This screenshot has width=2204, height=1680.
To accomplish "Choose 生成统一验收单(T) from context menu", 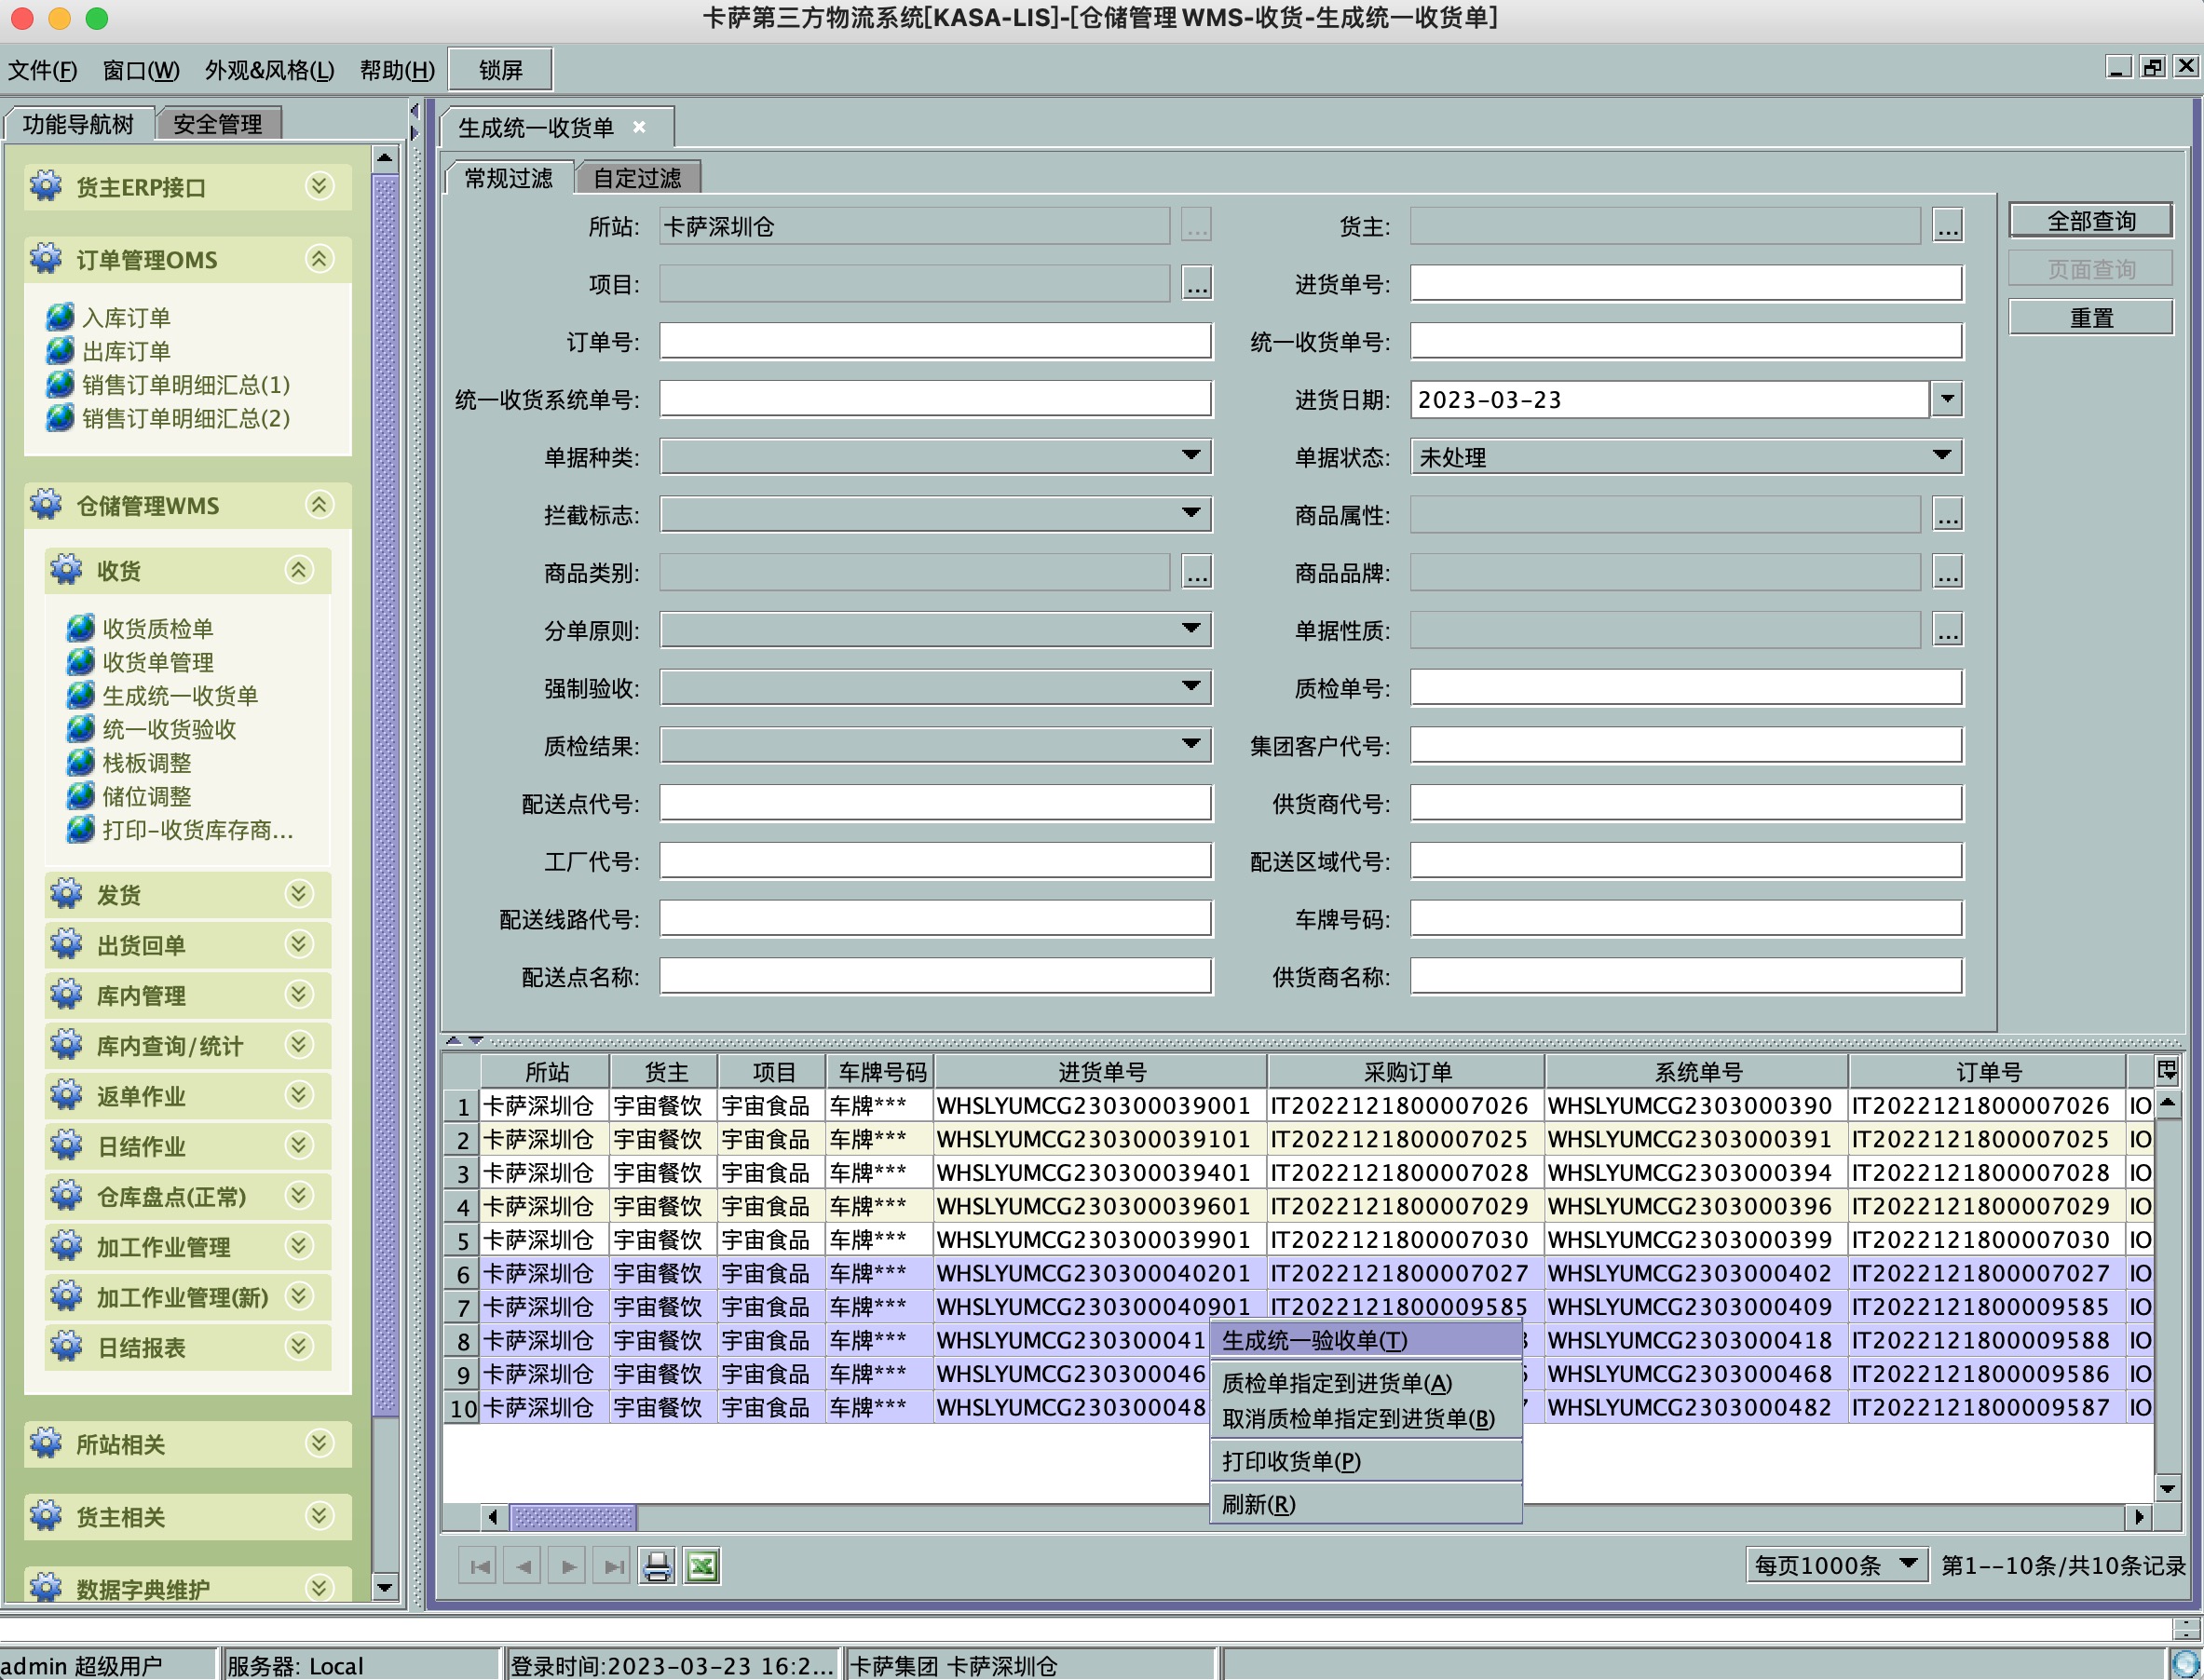I will click(x=1314, y=1340).
